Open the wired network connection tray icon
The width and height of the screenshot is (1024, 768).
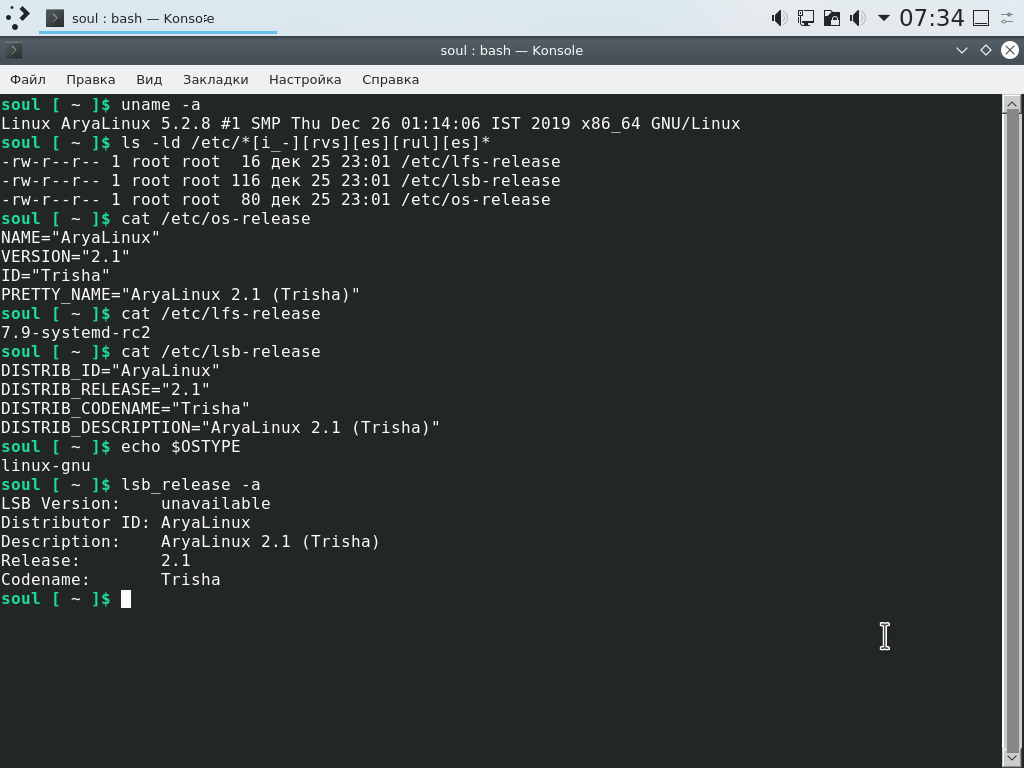805,18
